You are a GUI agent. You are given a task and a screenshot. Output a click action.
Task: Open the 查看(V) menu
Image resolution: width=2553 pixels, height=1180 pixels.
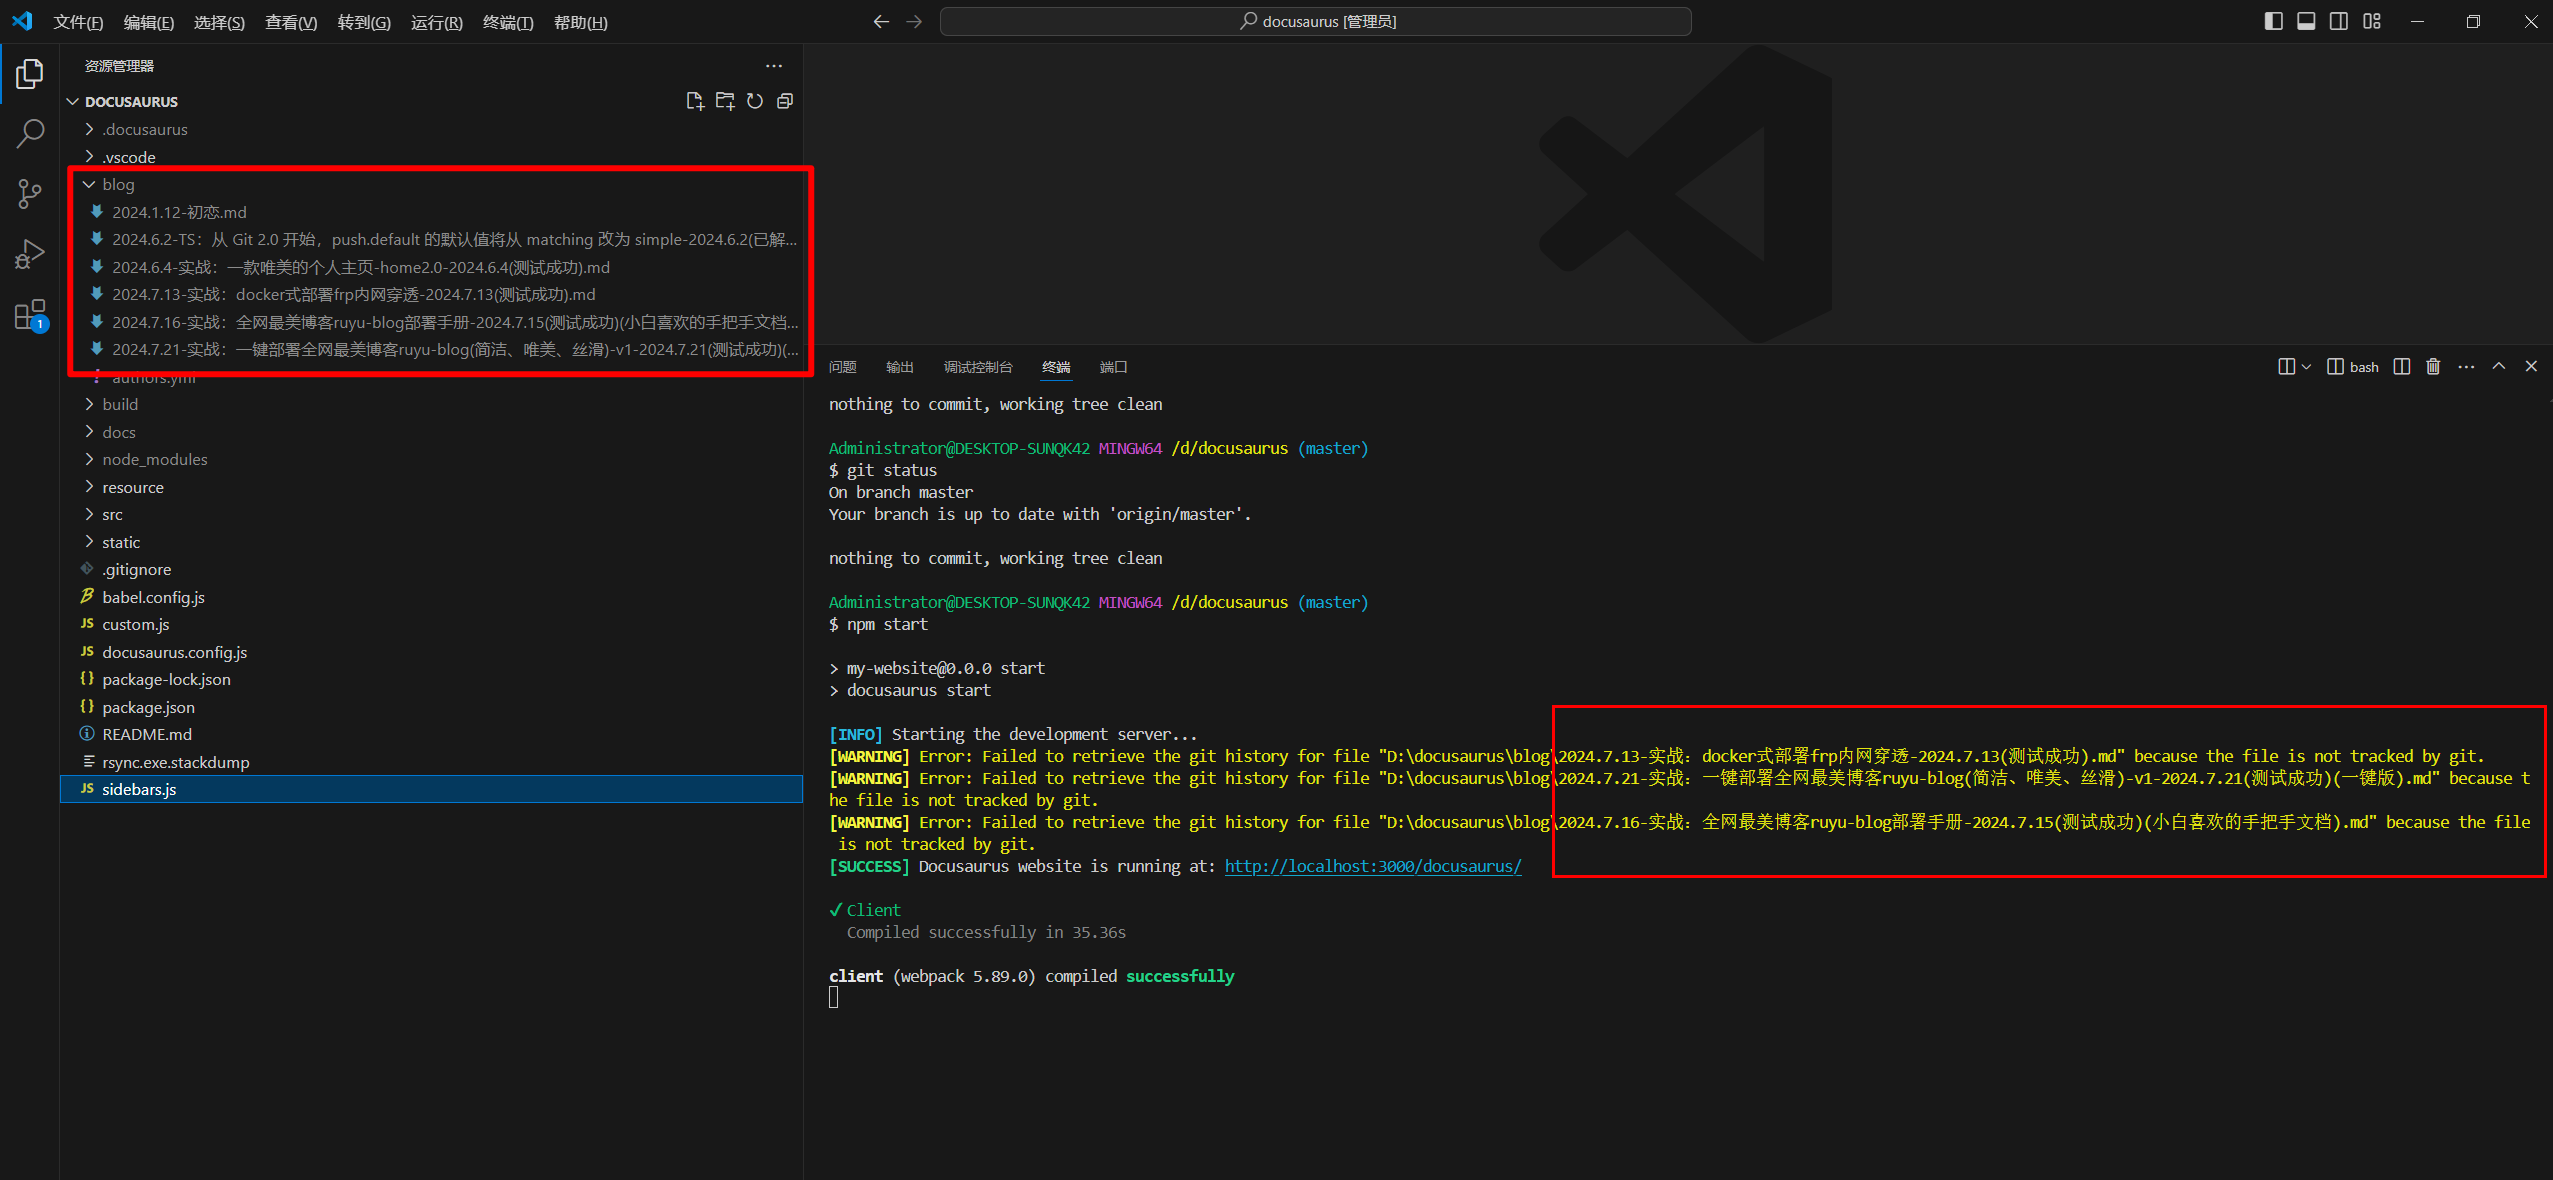(x=291, y=22)
